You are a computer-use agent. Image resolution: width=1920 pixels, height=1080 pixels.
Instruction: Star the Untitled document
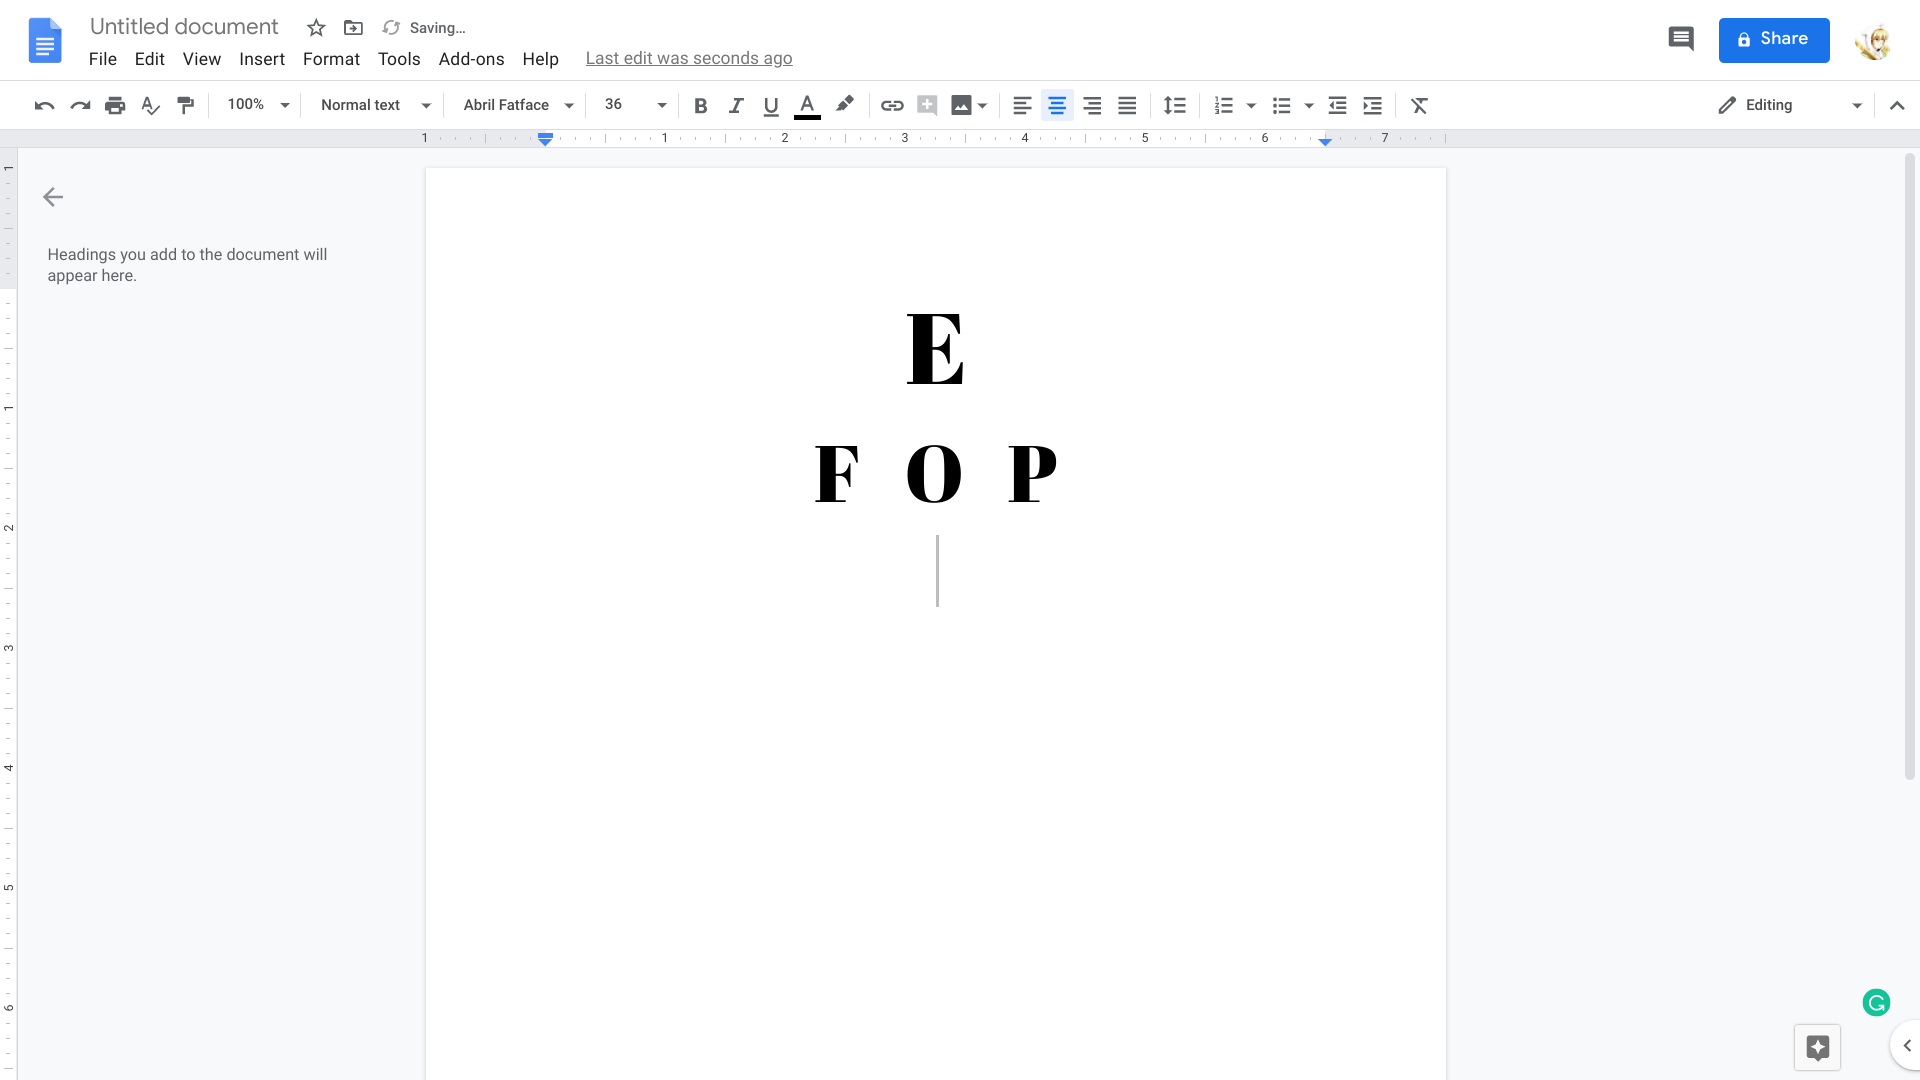click(x=316, y=28)
